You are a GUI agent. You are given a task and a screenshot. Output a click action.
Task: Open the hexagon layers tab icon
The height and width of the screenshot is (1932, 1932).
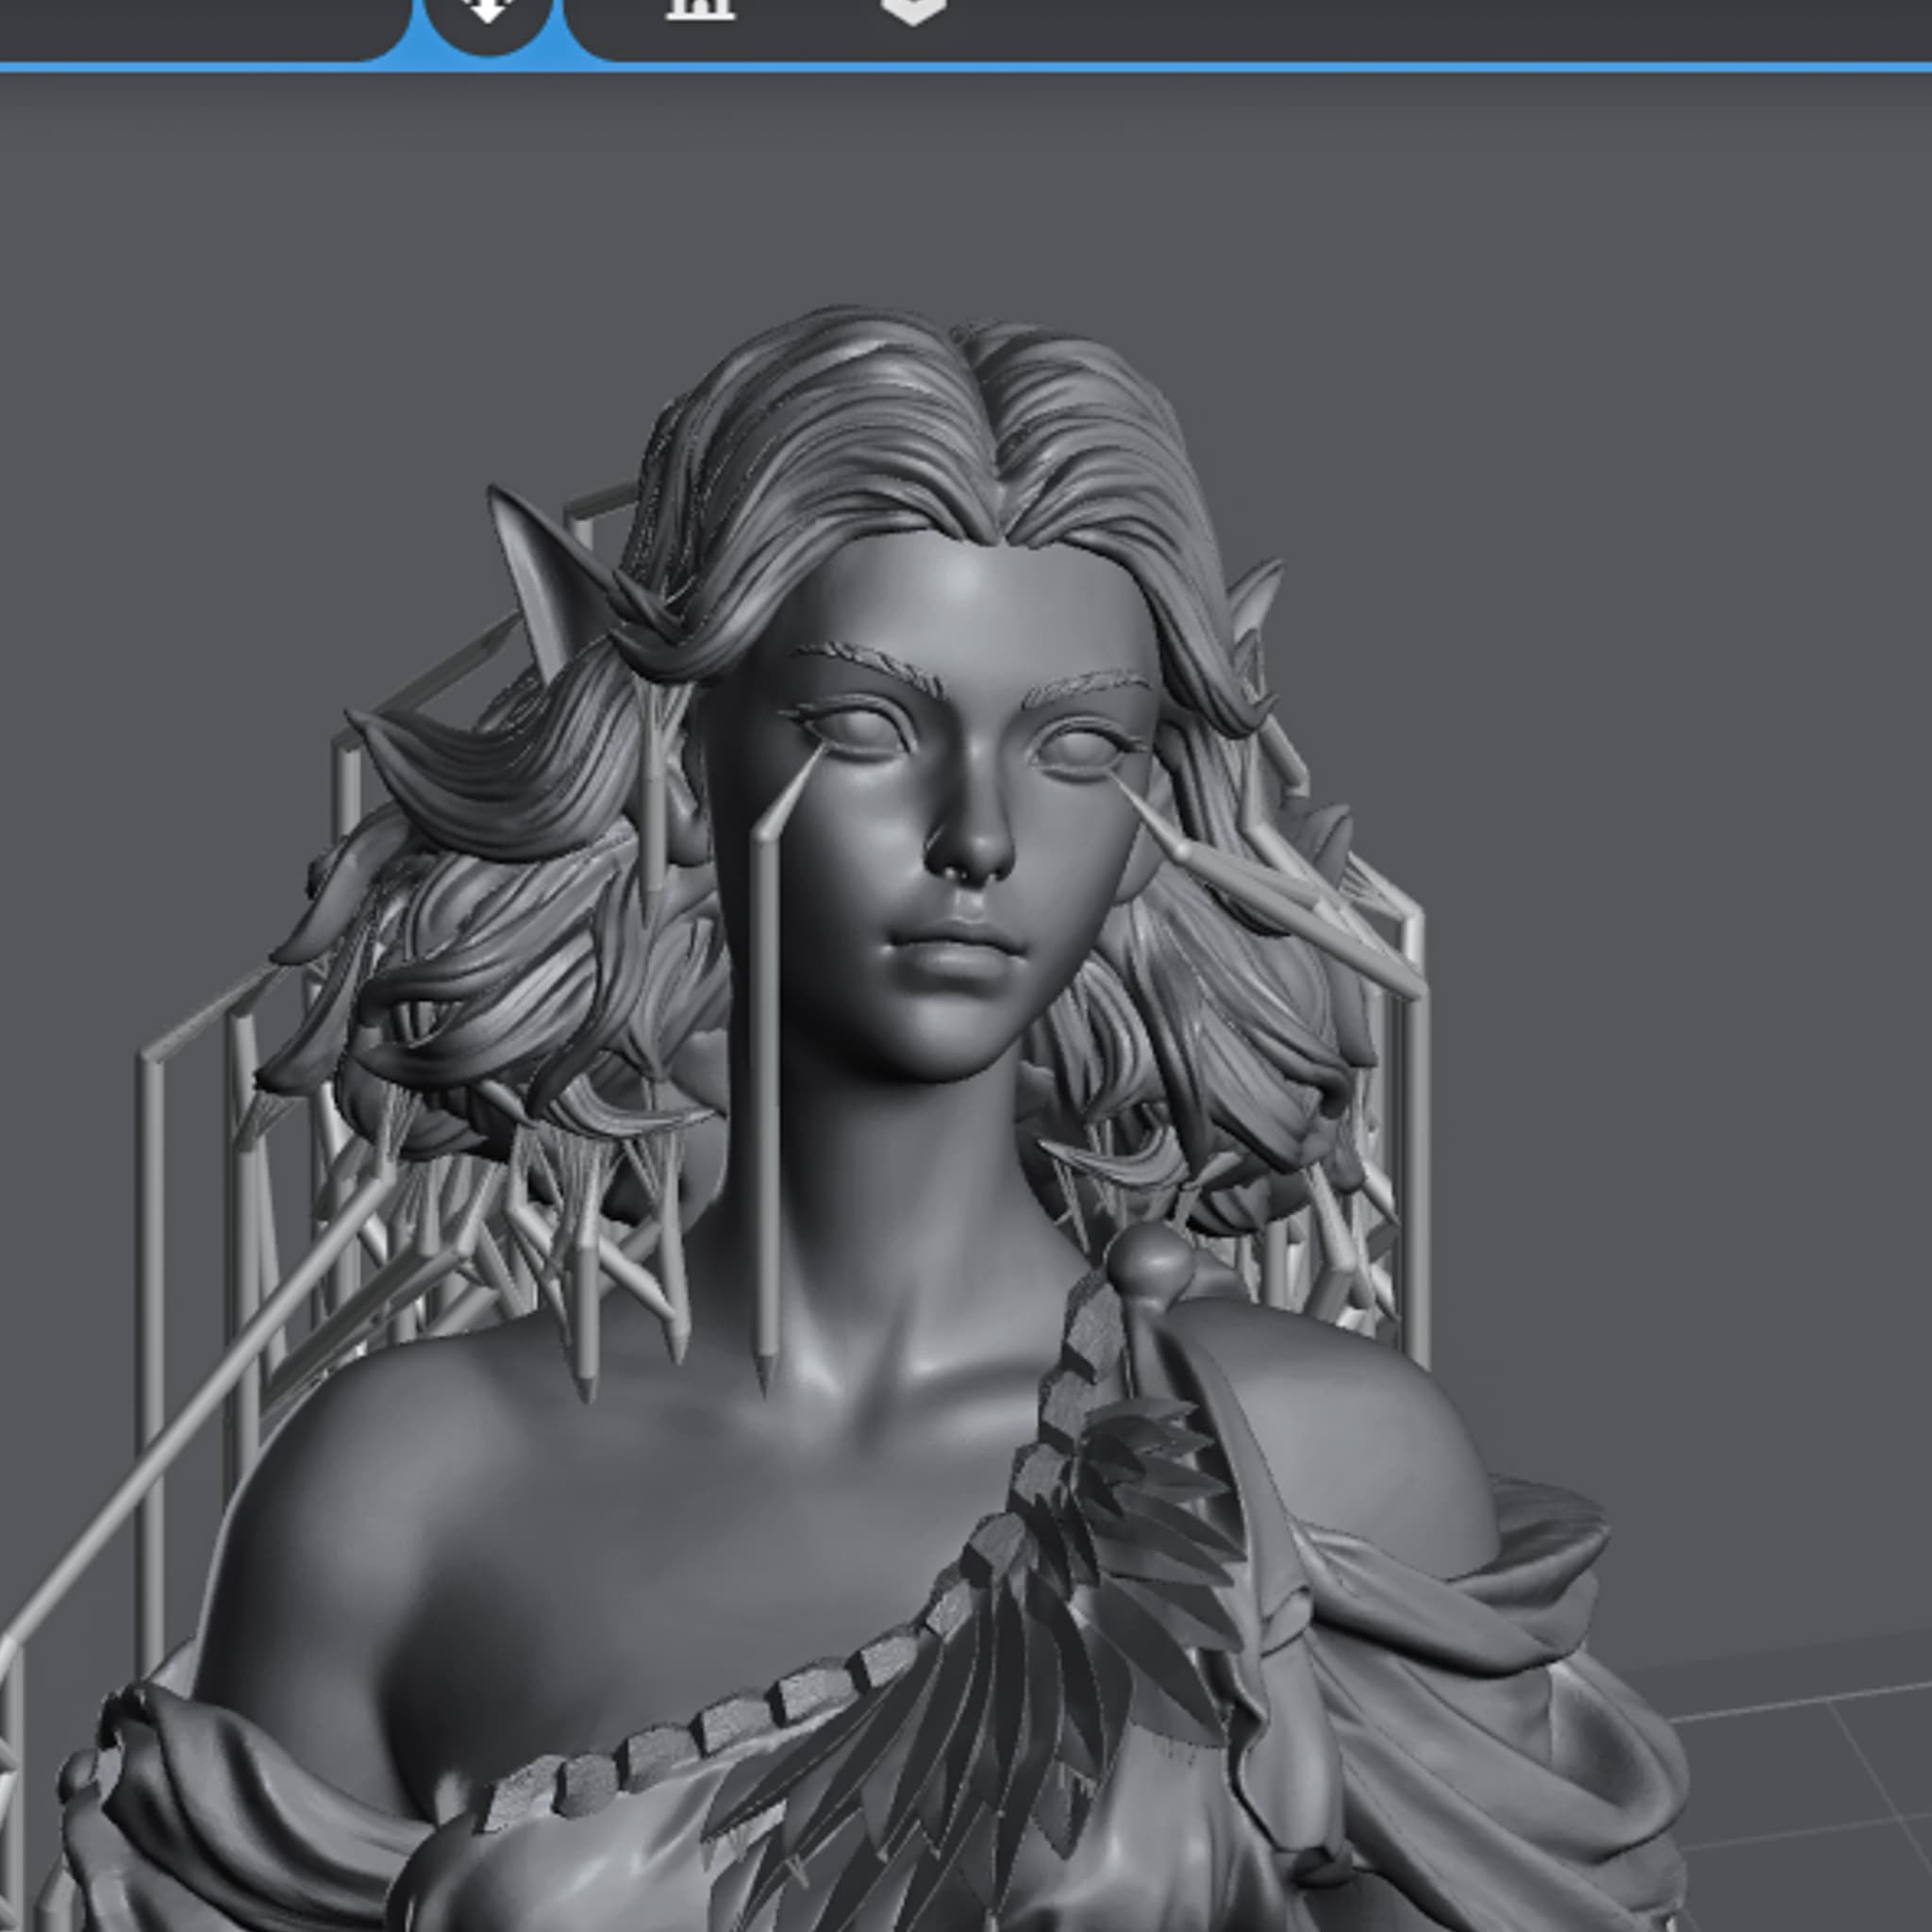tap(914, 10)
